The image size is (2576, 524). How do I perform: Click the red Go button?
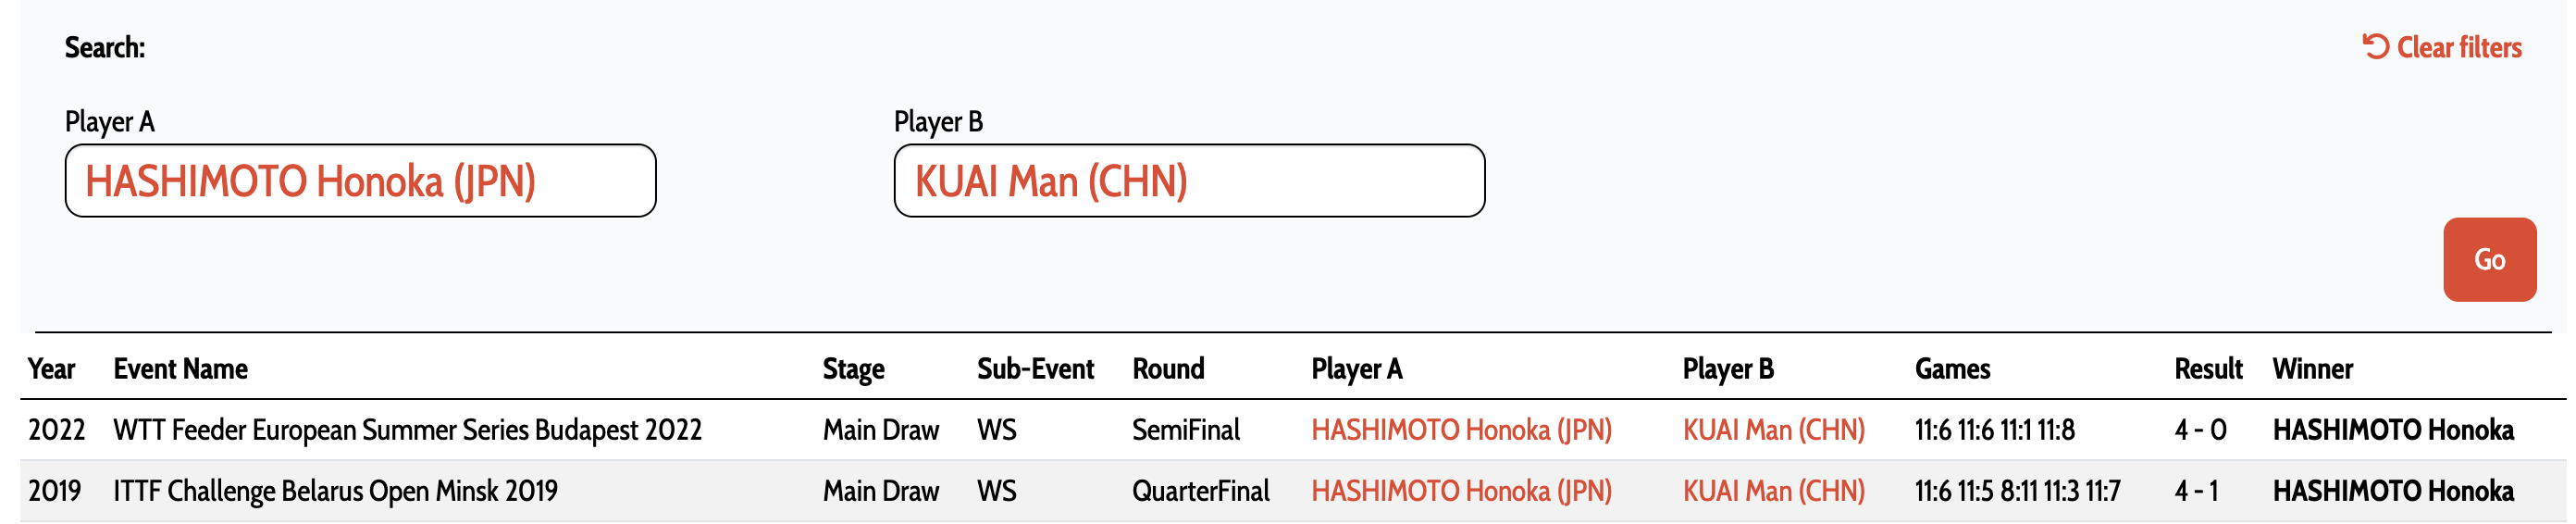(x=2489, y=259)
